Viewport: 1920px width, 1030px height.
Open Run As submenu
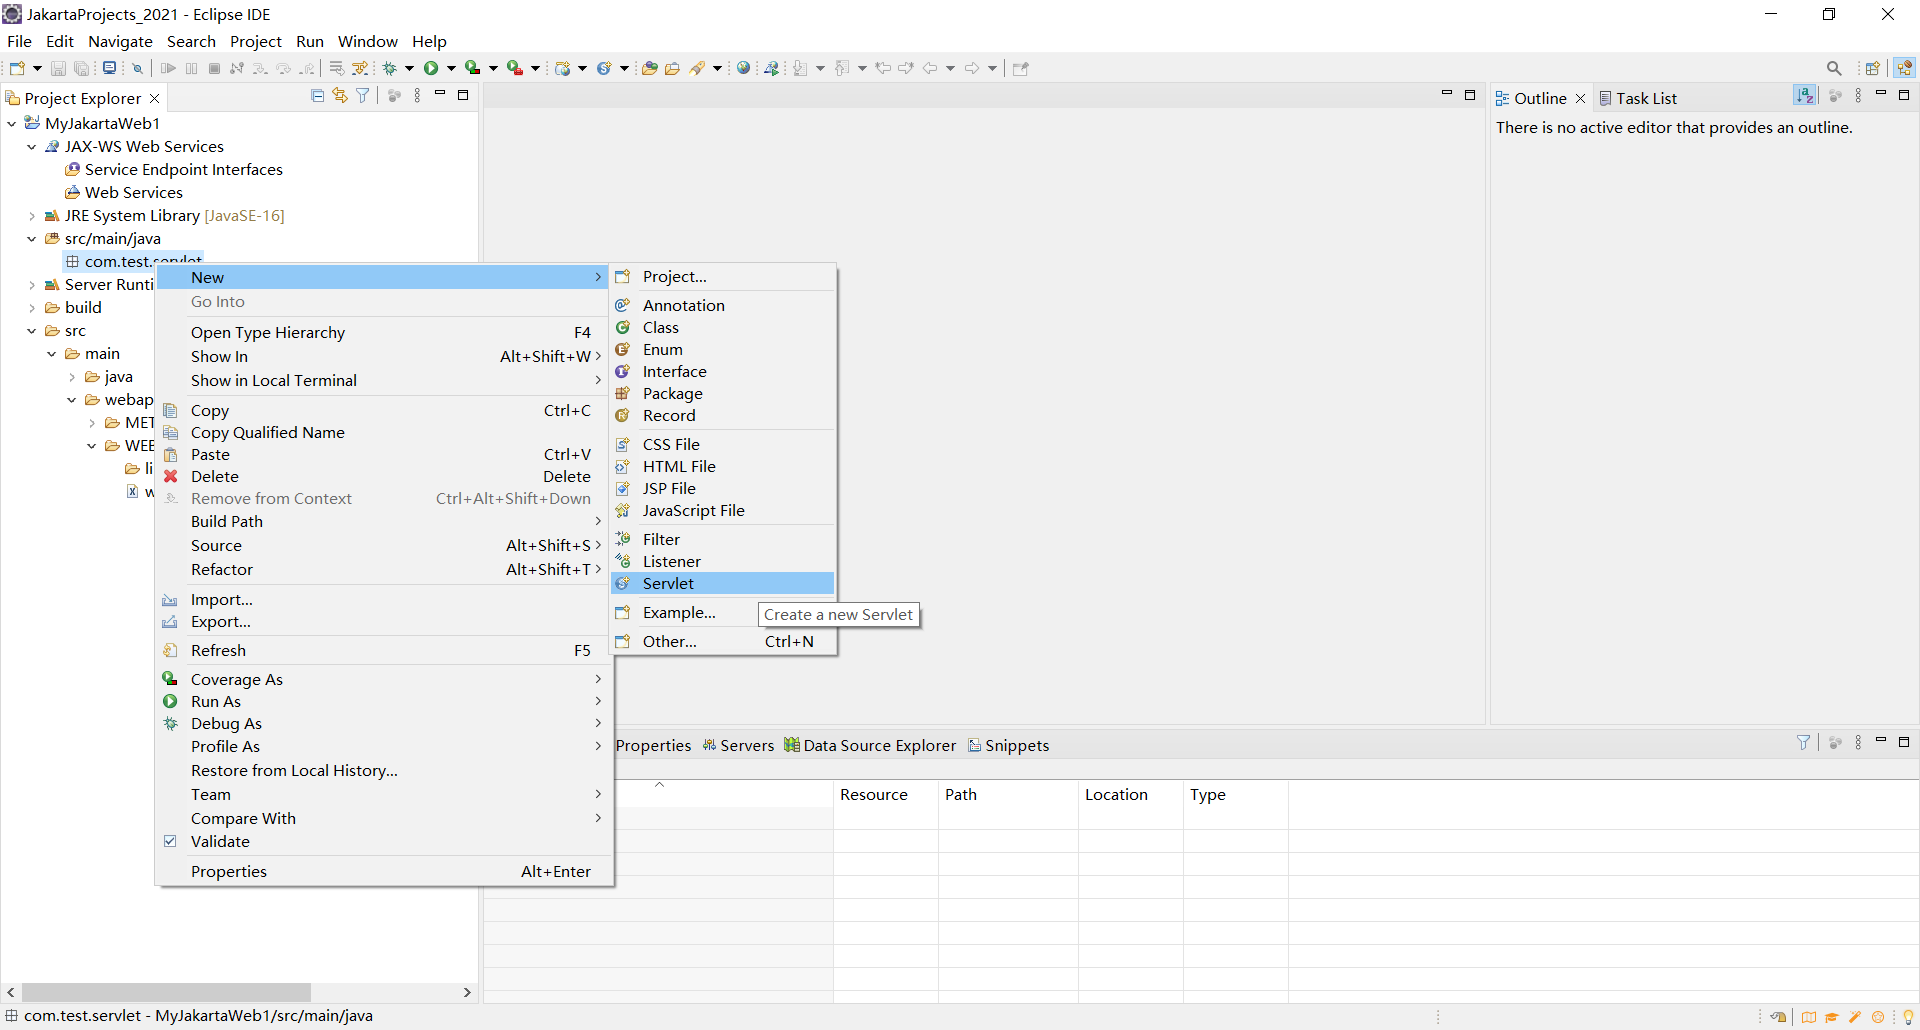tap(384, 701)
